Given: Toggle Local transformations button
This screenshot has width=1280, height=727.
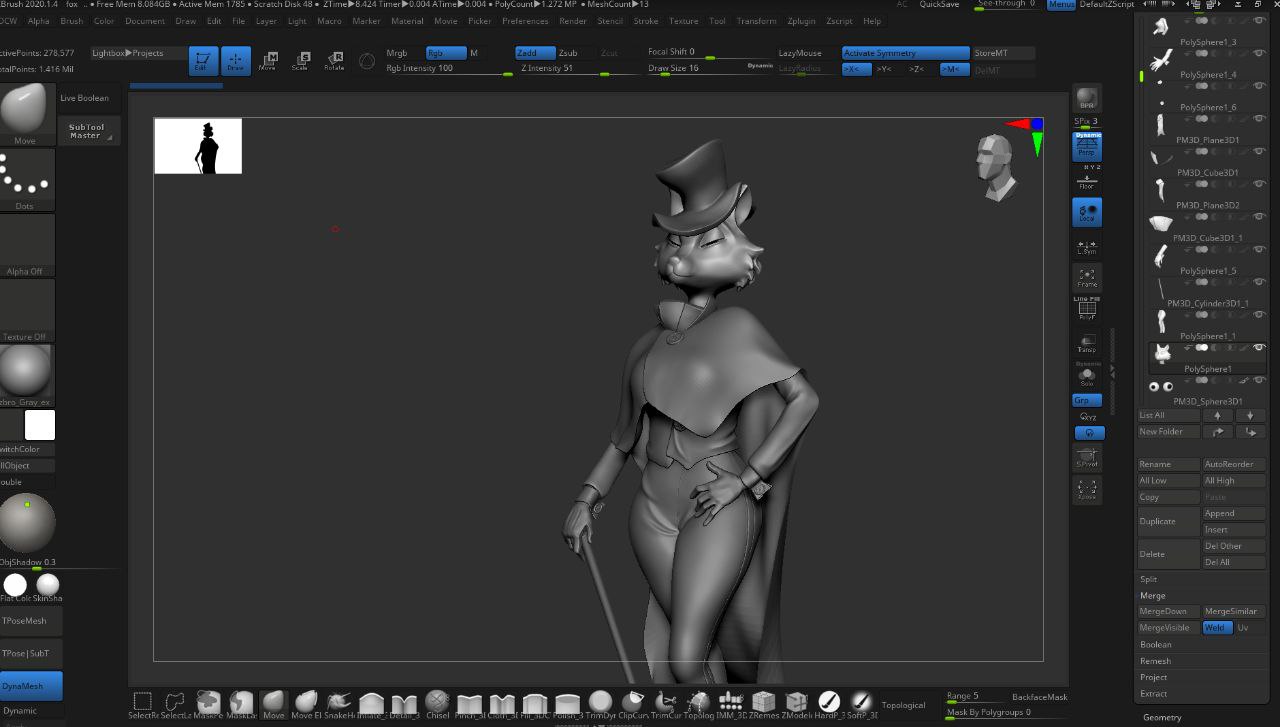Looking at the screenshot, I should (x=1087, y=212).
